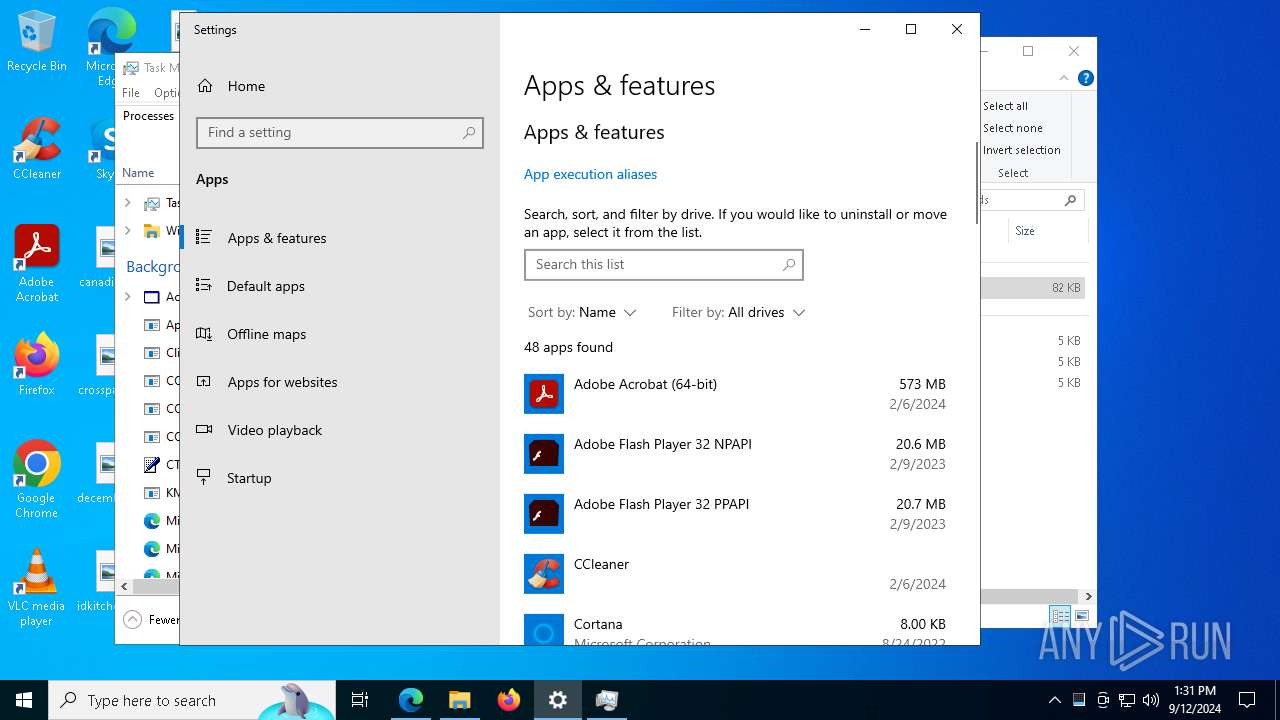Click Firefox desktop shortcut
The width and height of the screenshot is (1280, 720).
pos(37,365)
